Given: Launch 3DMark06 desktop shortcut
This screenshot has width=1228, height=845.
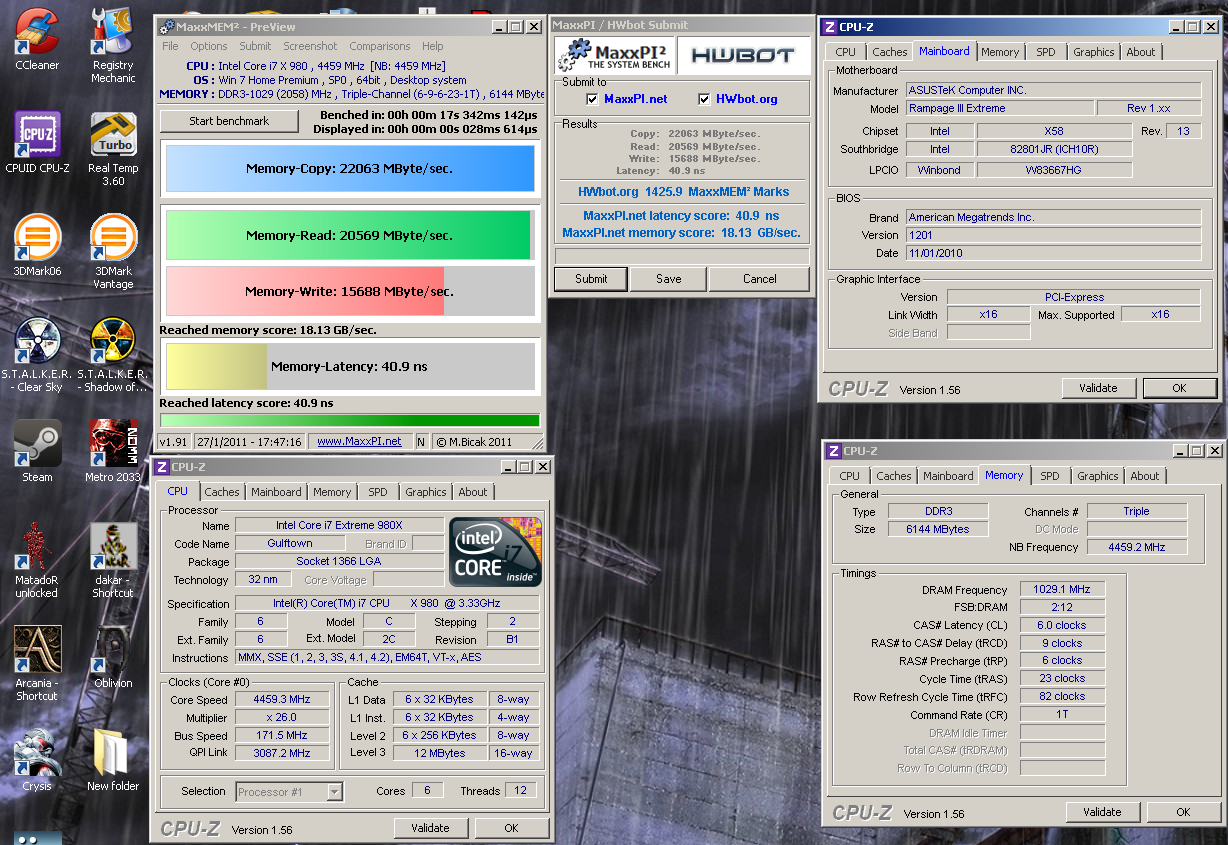Looking at the screenshot, I should tap(37, 246).
